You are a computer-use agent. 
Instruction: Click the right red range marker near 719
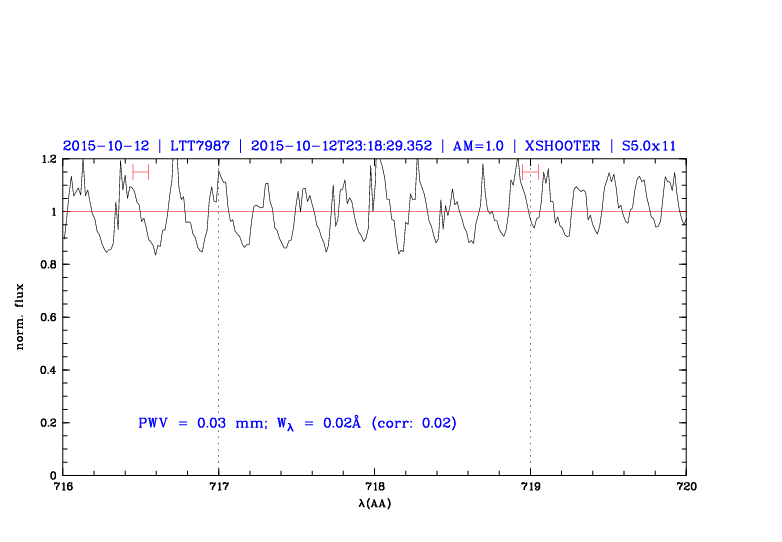[530, 172]
